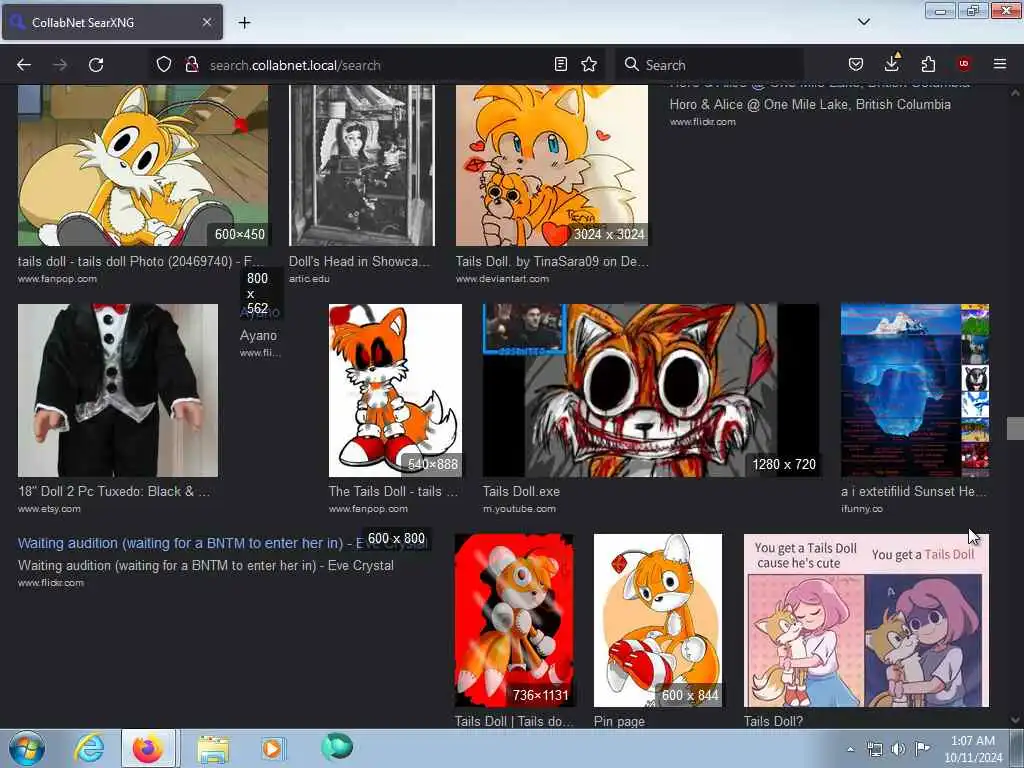Click 'www.deviantart.com' source text
The image size is (1024, 768).
(502, 279)
